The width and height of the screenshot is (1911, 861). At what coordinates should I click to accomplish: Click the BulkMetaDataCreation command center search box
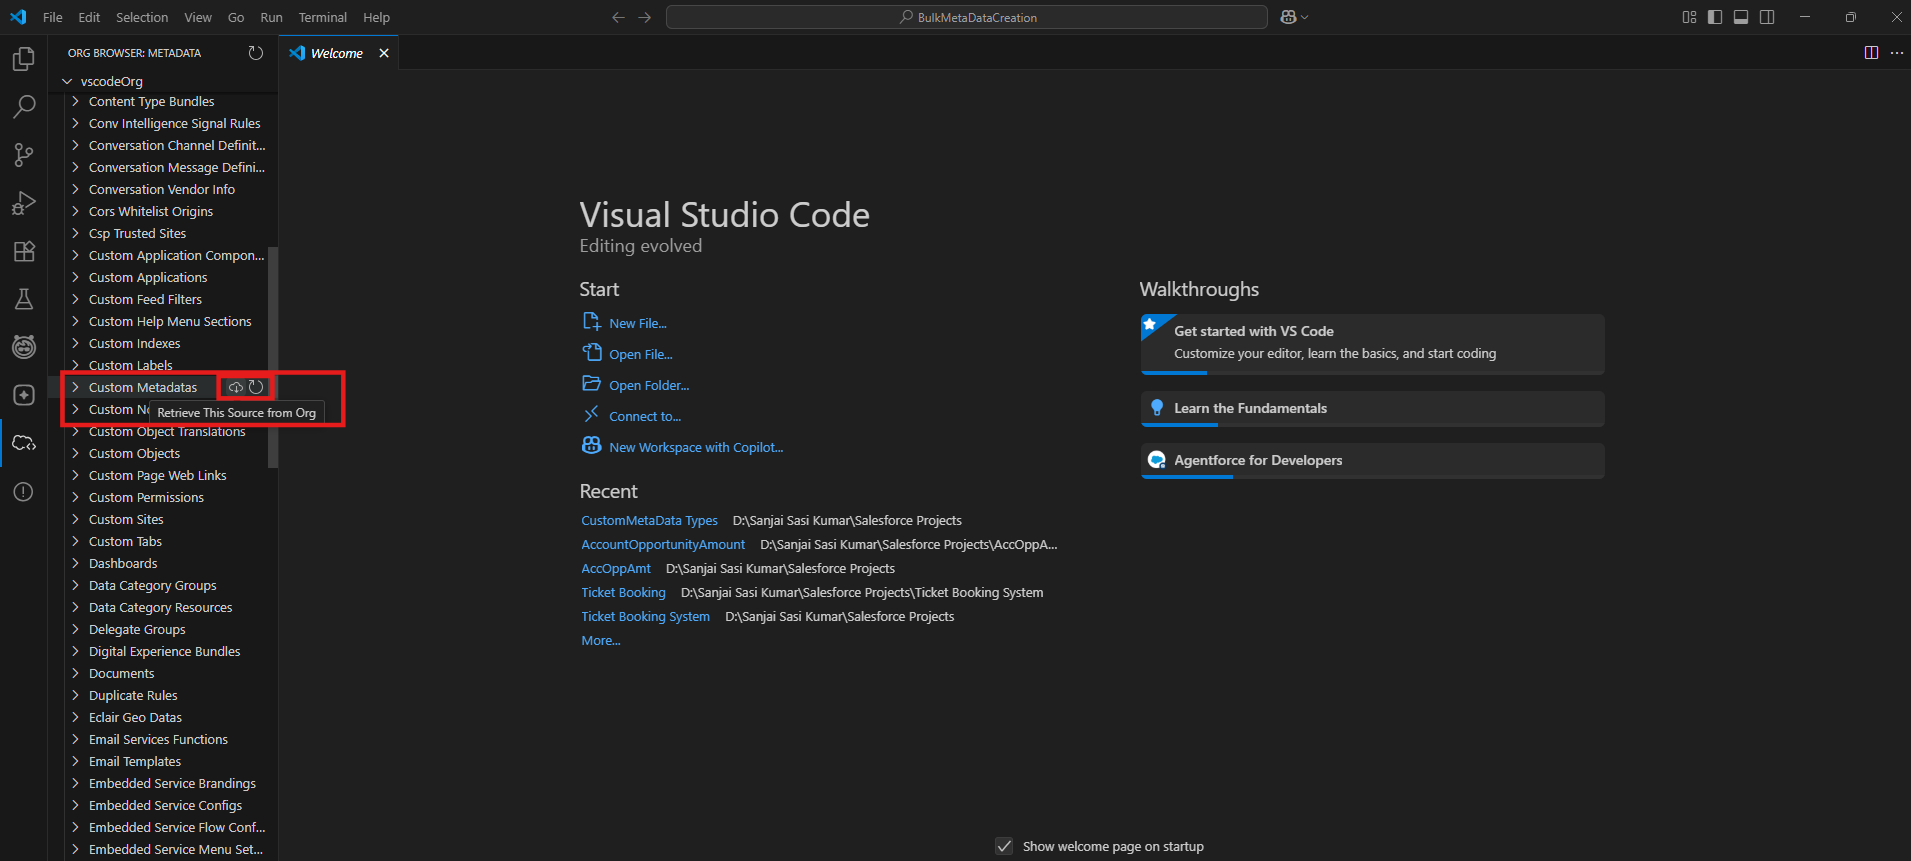coord(966,17)
